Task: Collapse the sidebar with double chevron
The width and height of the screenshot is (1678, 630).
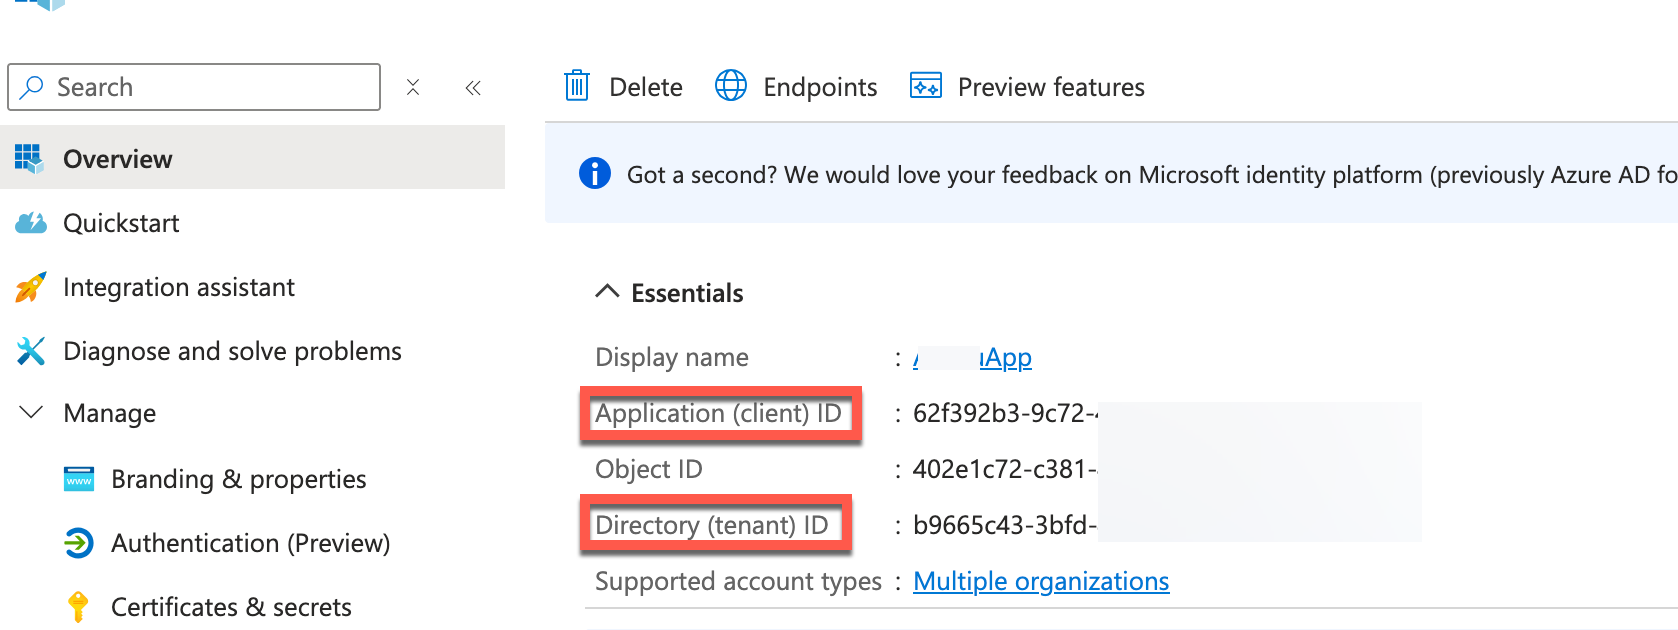Action: [473, 88]
